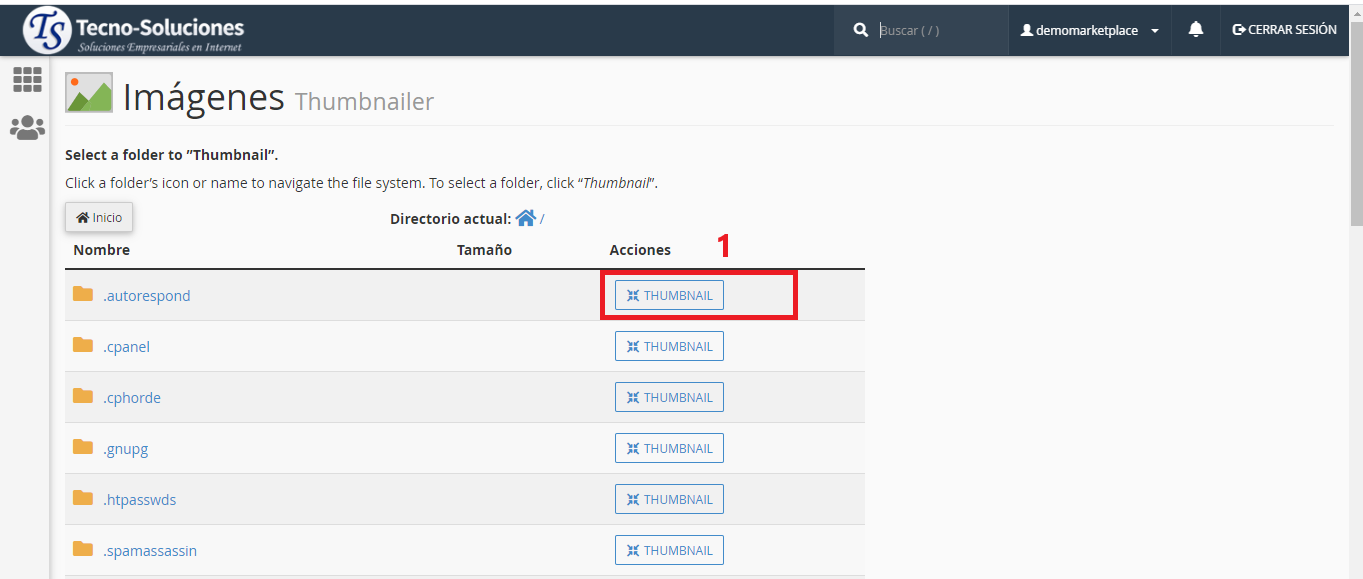Open the apps grid icon in sidebar
This screenshot has width=1363, height=579.
pos(27,80)
